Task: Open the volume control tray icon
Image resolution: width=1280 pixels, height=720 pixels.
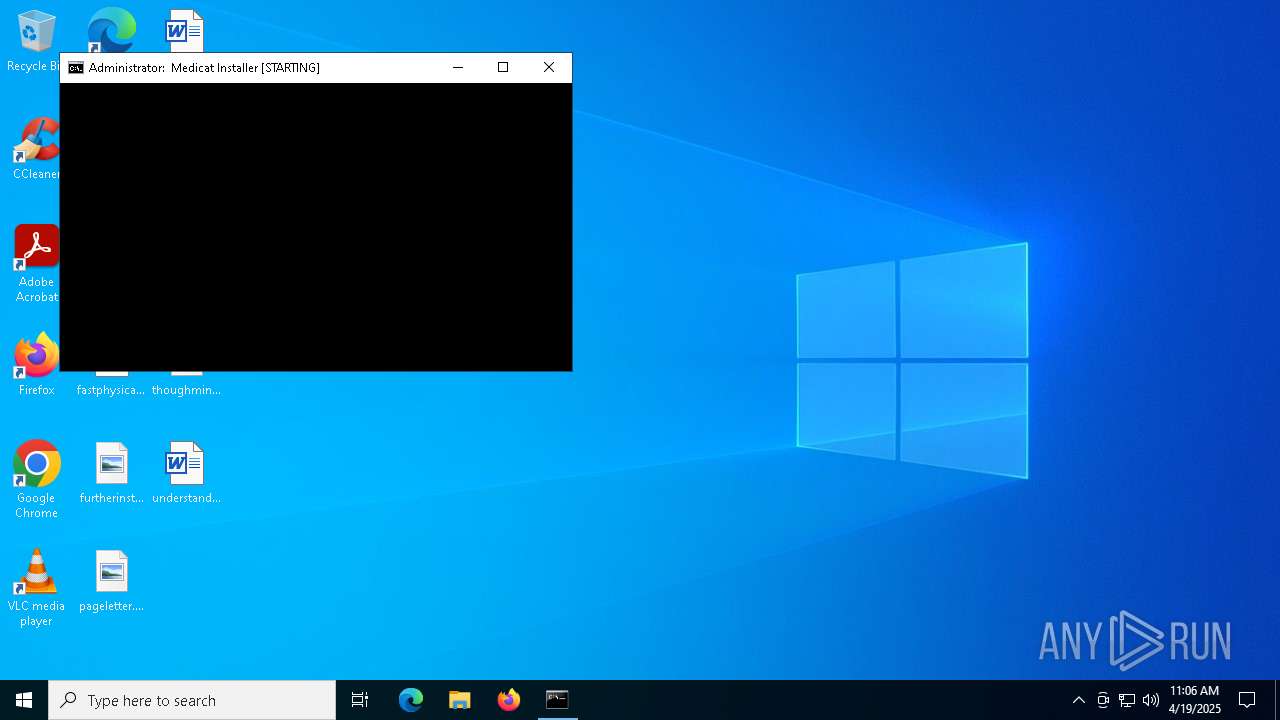Action: [1151, 700]
